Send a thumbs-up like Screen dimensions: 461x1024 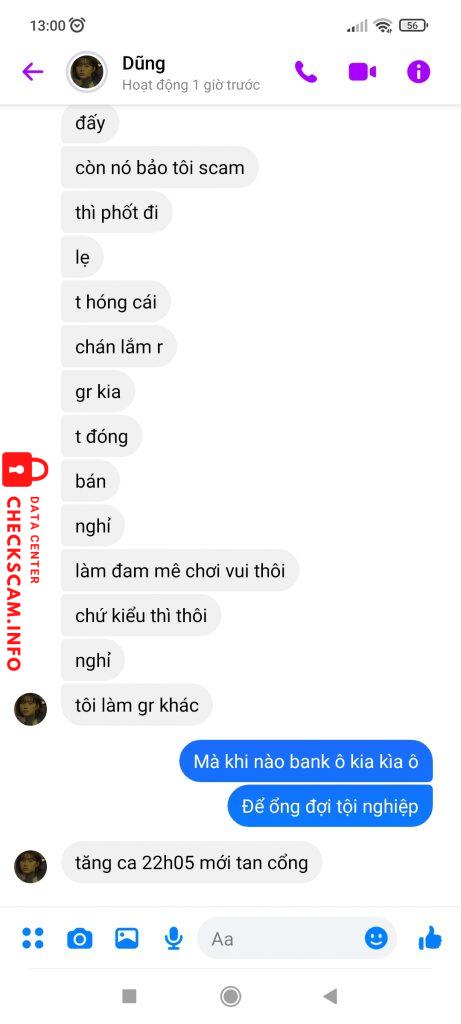click(x=430, y=939)
